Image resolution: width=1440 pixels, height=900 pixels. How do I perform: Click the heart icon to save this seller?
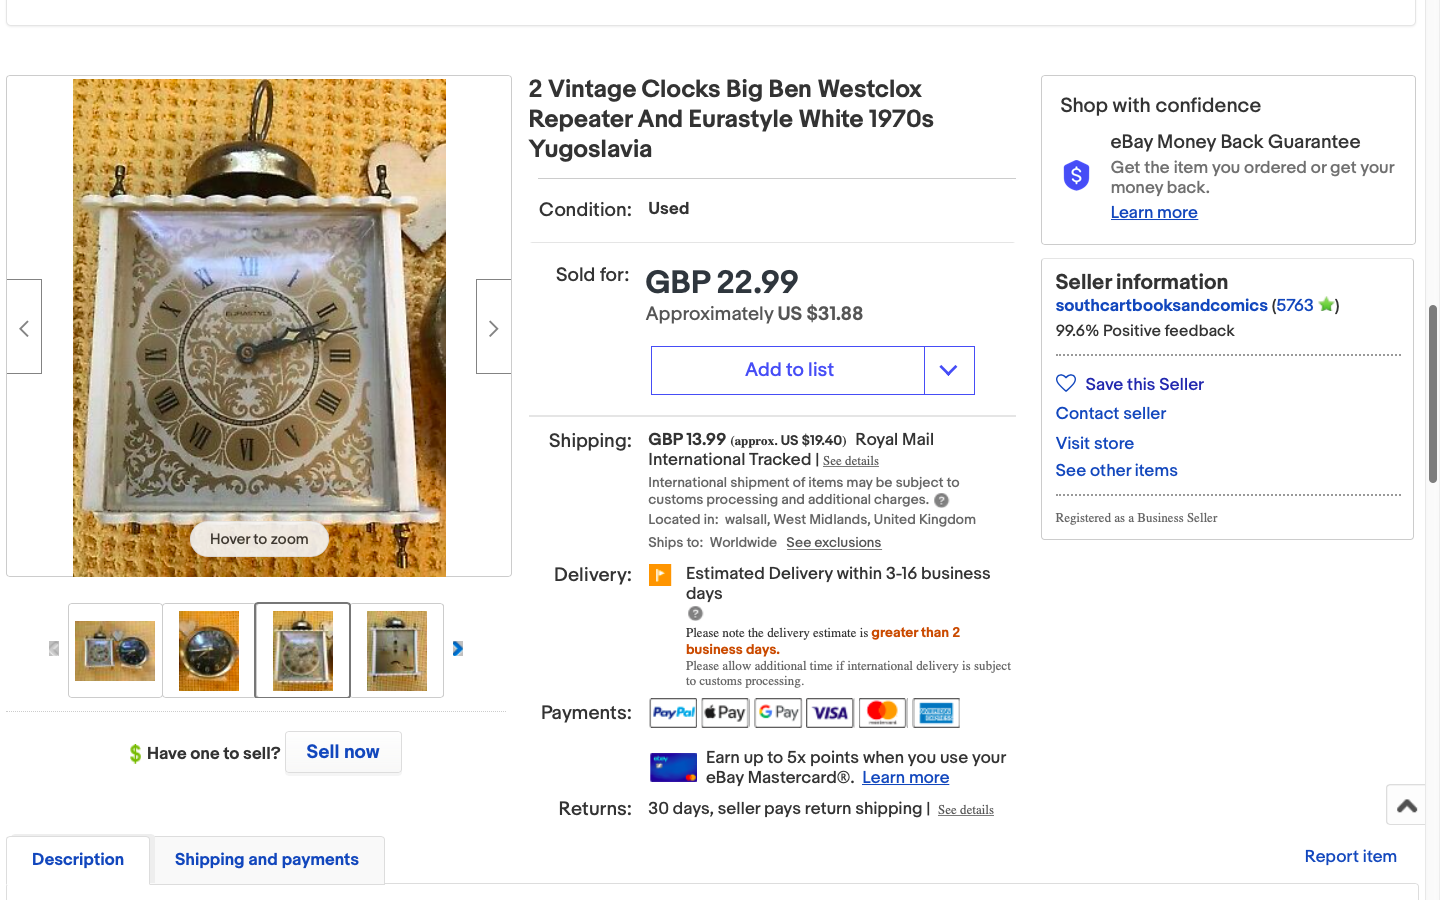[1066, 384]
